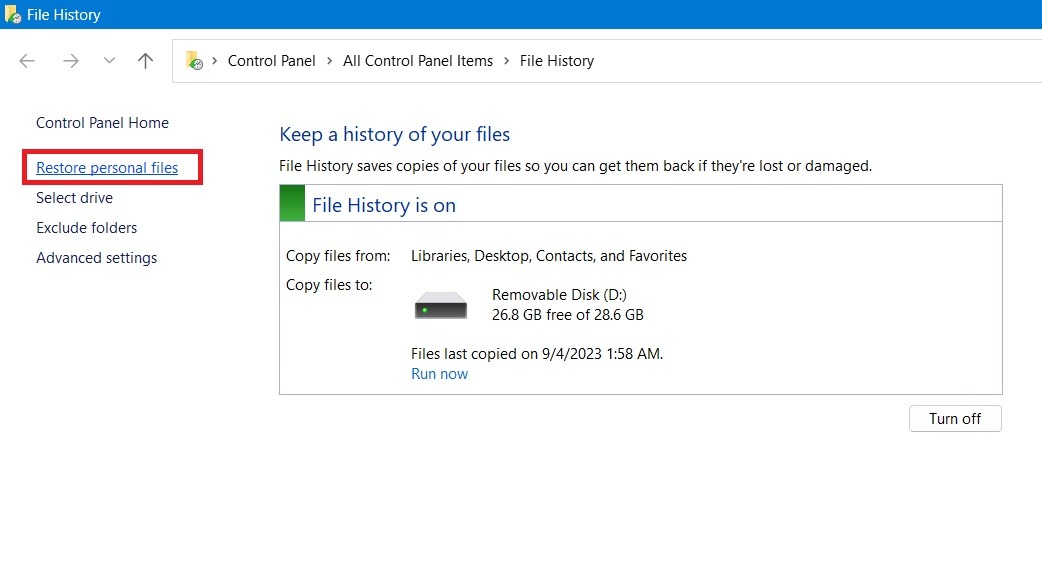Open Control Panel Home
Image resolution: width=1042 pixels, height=573 pixels.
[102, 123]
